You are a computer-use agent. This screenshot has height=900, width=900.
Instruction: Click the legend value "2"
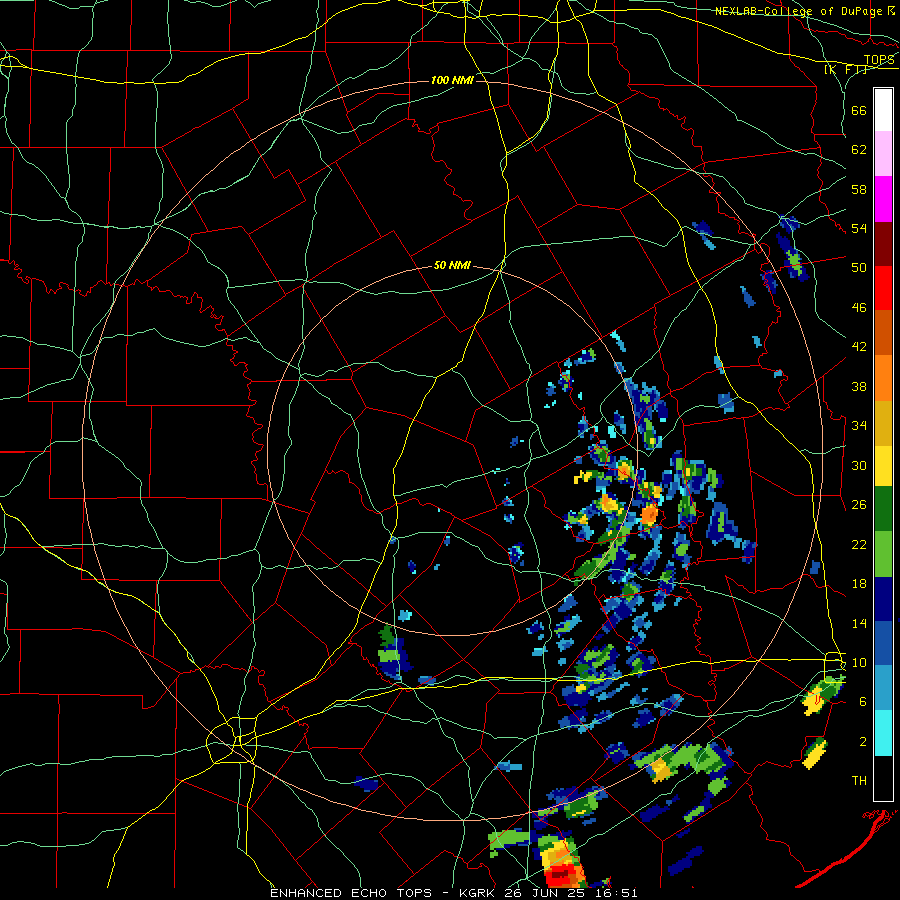tap(863, 742)
